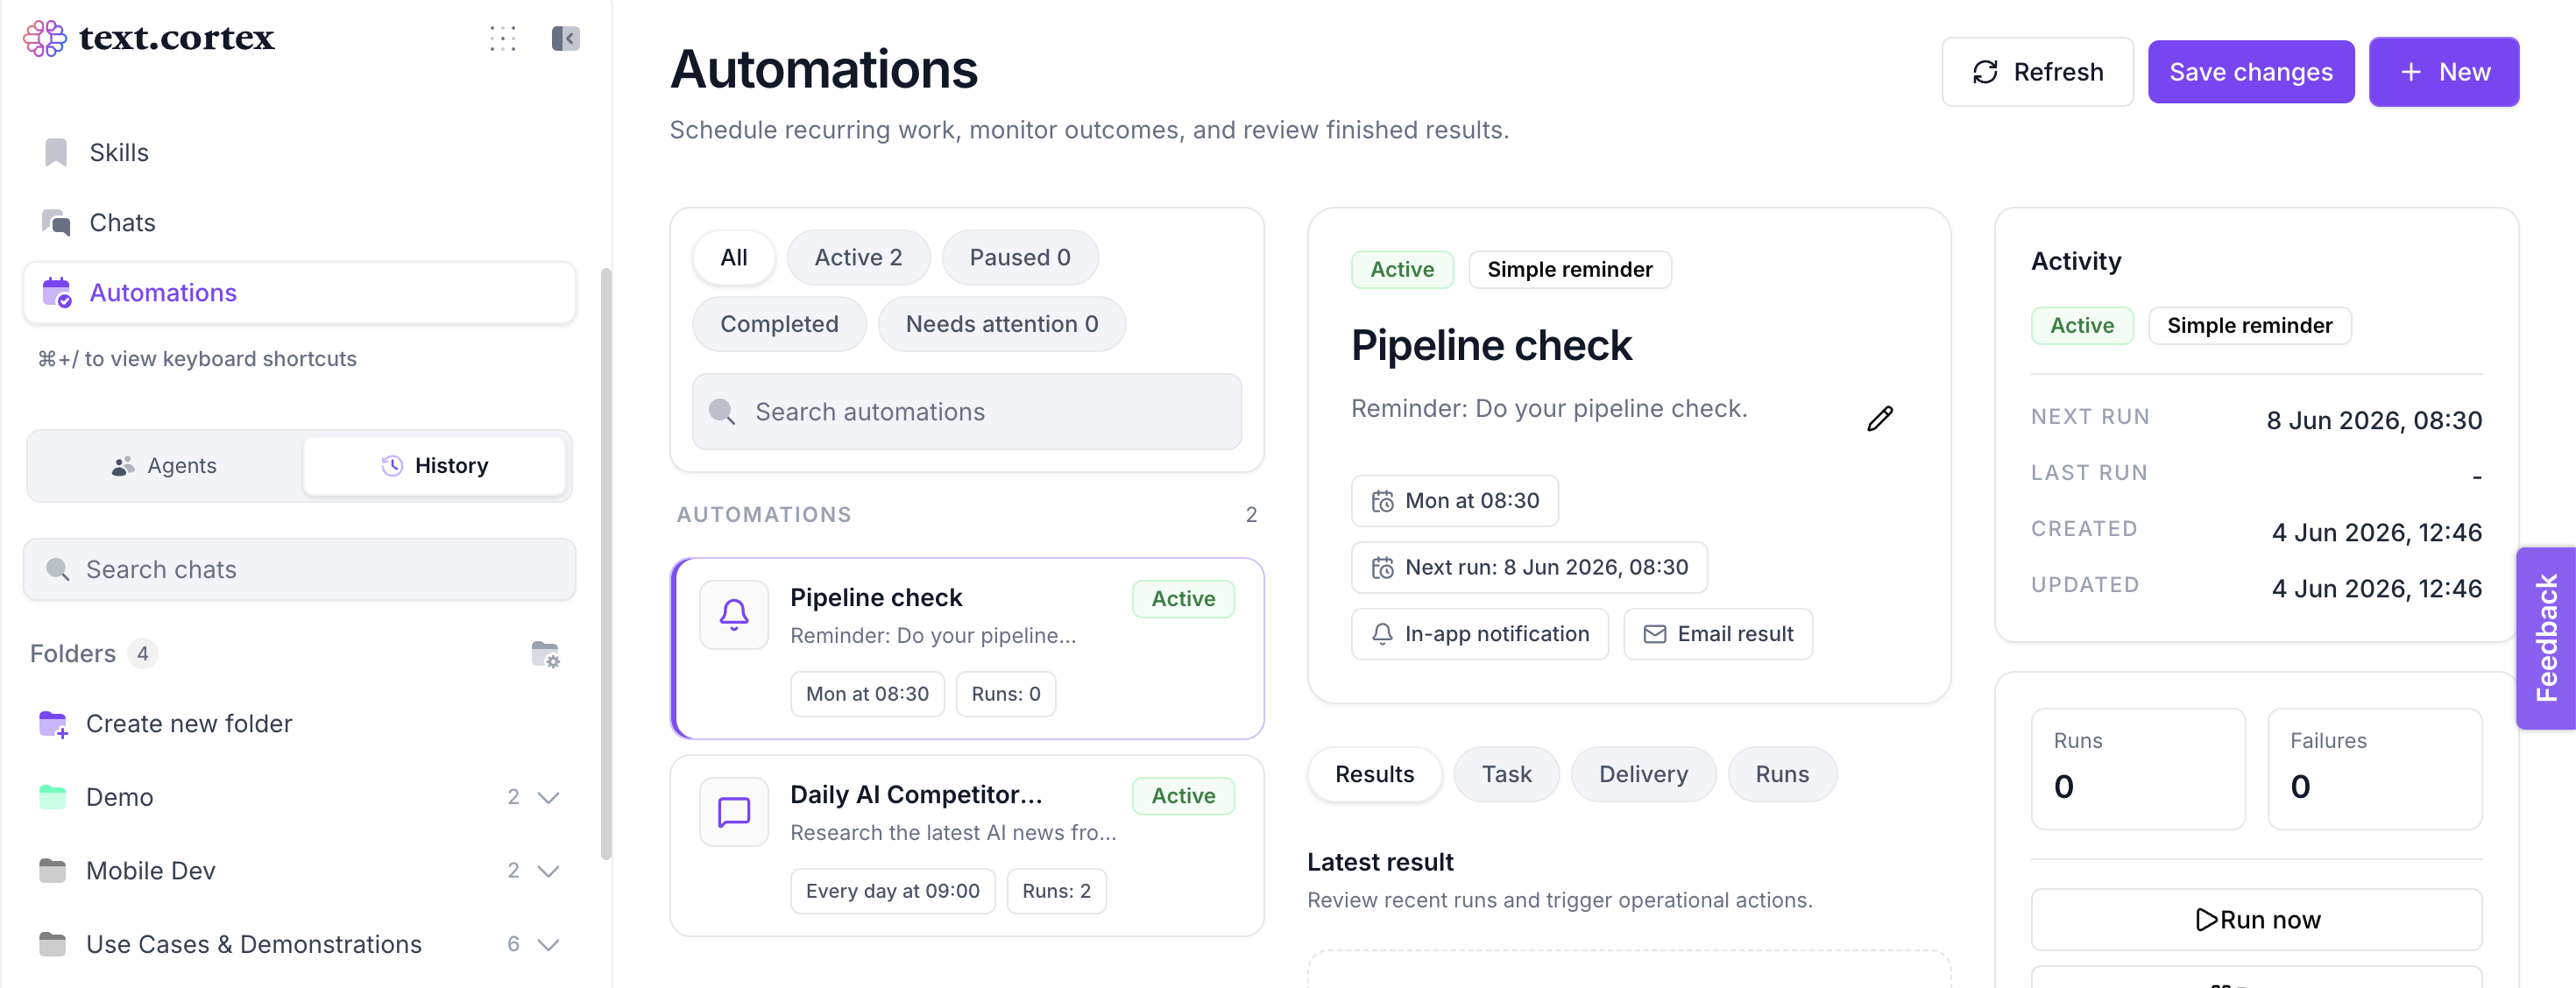Click Save changes
The height and width of the screenshot is (988, 2576).
(2251, 72)
